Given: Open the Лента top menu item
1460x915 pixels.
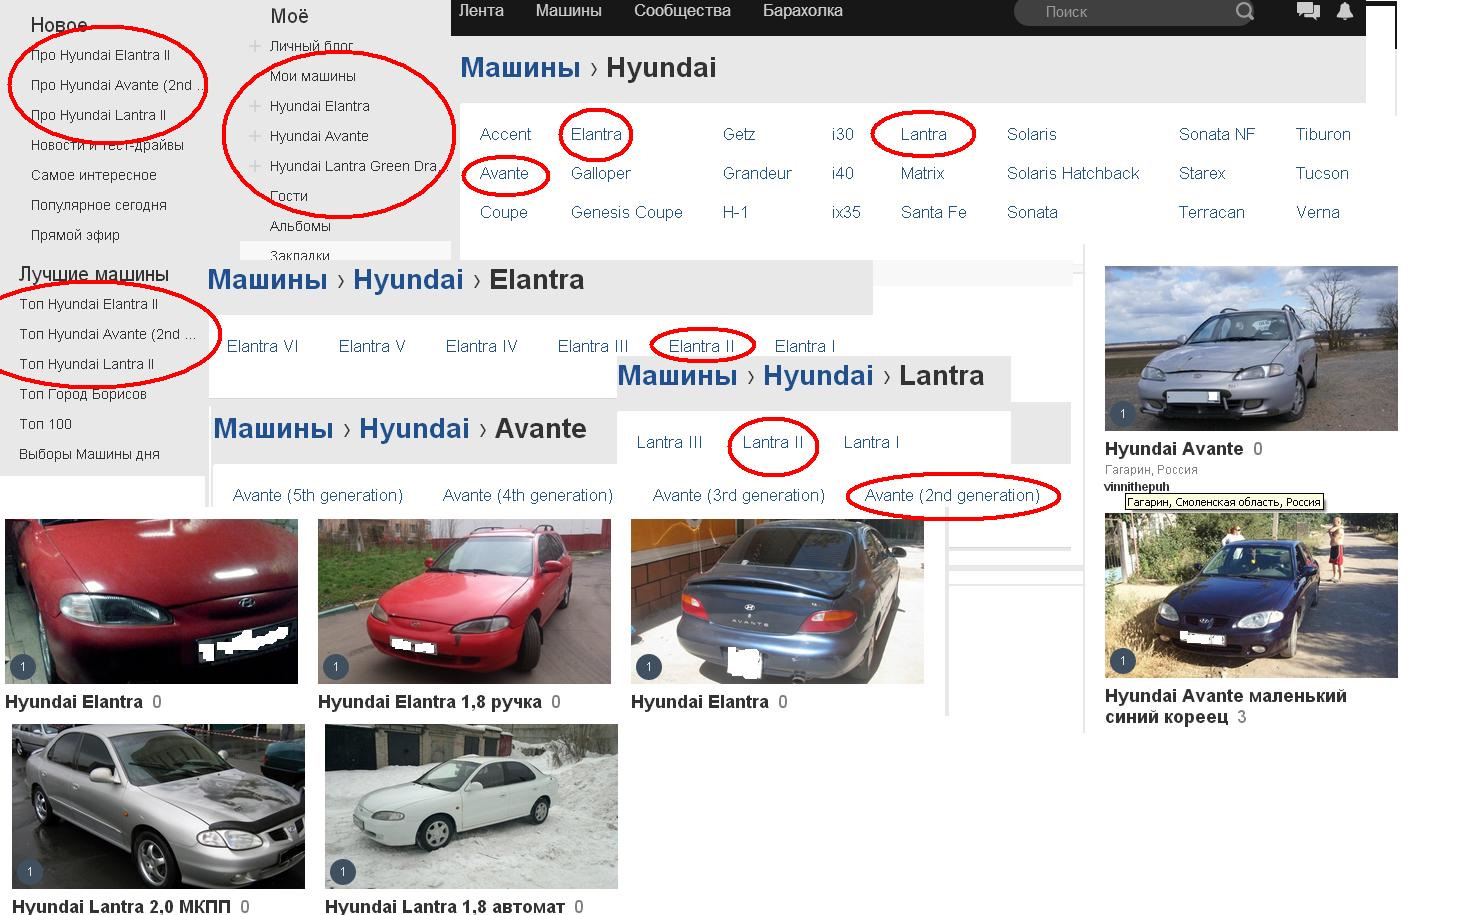Looking at the screenshot, I should (x=481, y=11).
